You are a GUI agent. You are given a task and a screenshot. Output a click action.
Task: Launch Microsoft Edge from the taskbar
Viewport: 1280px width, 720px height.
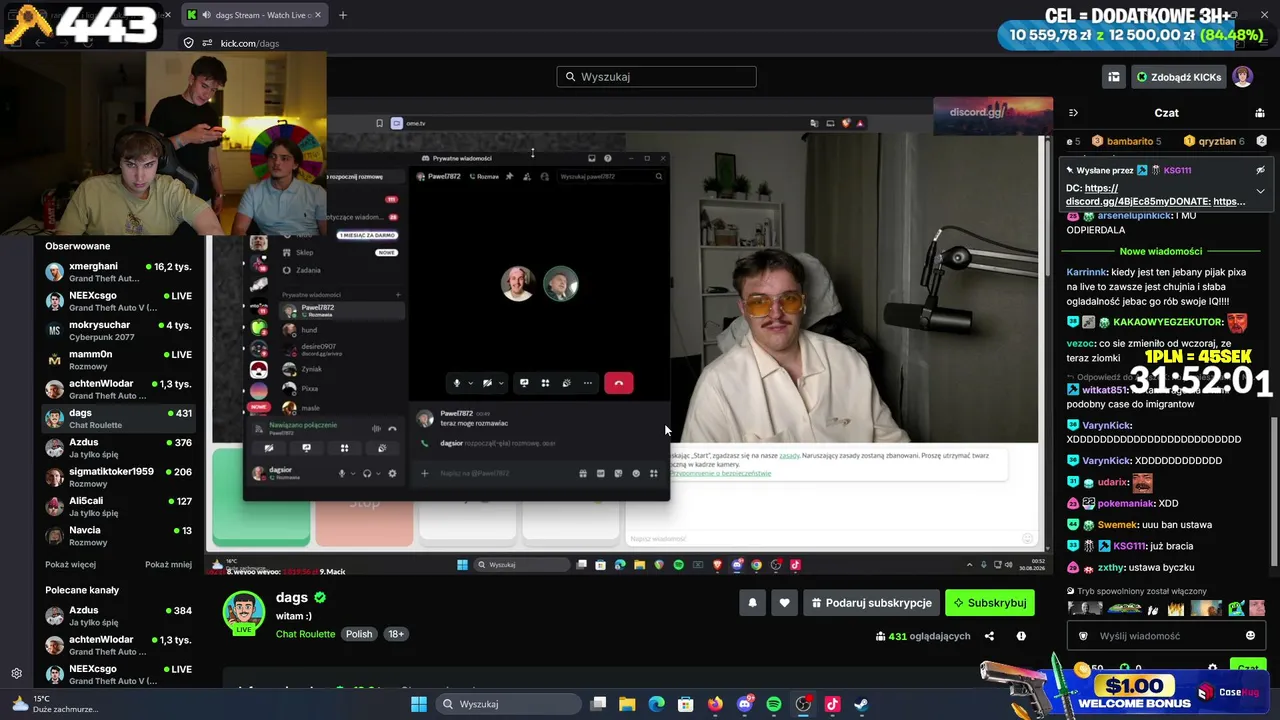pos(656,704)
